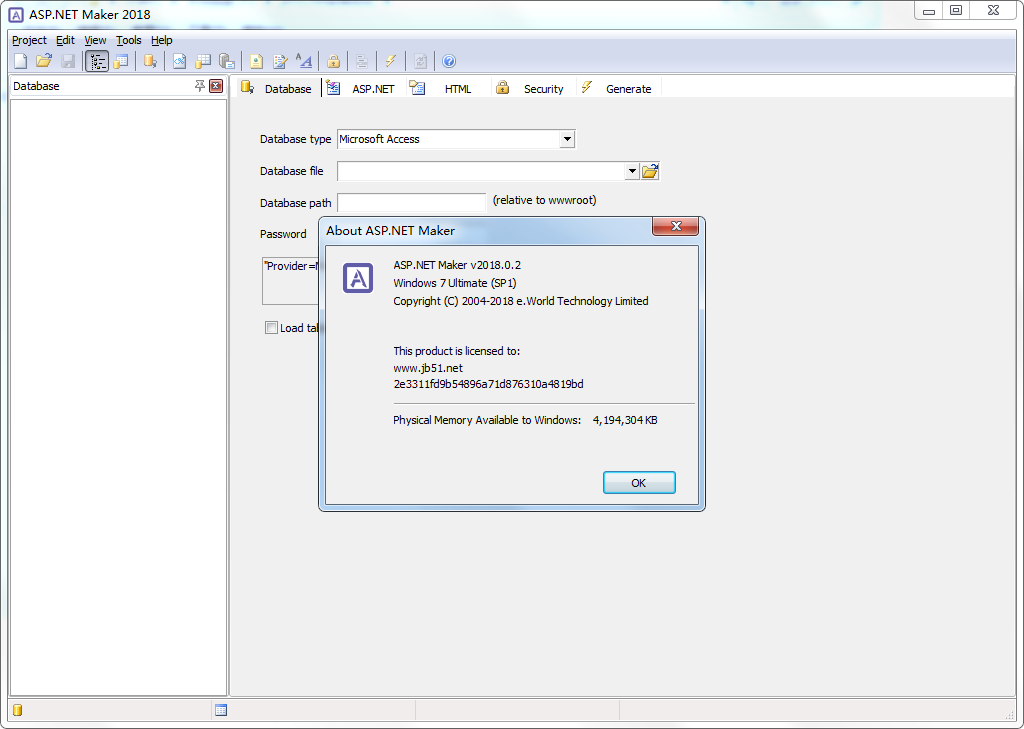Switch to the Generate tab
This screenshot has height=729, width=1024.
[616, 88]
